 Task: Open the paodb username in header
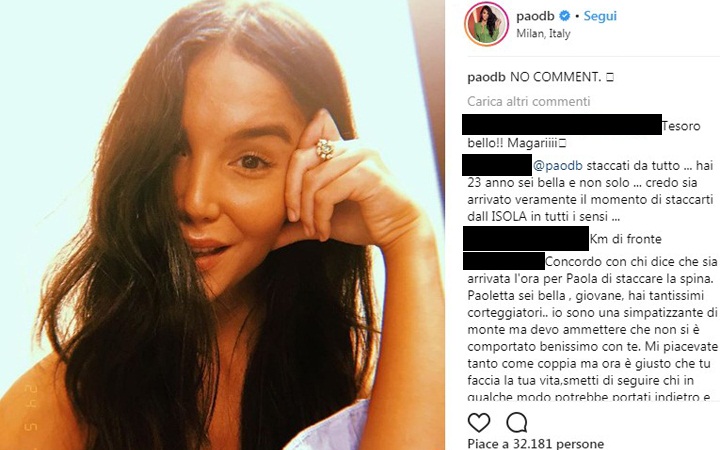click(x=535, y=16)
